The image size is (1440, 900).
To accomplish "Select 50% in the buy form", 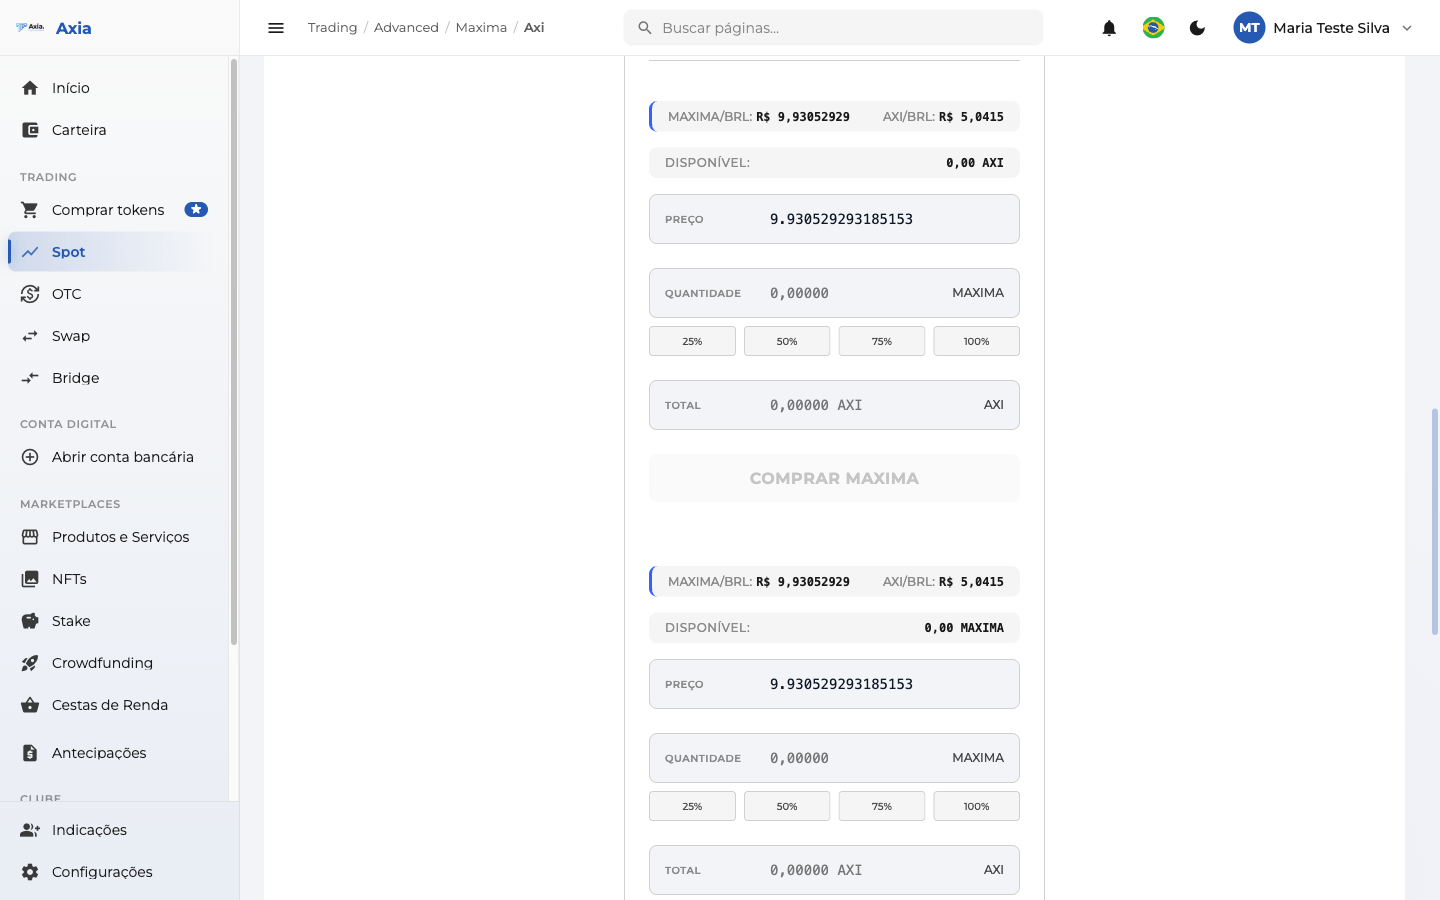I will point(787,341).
